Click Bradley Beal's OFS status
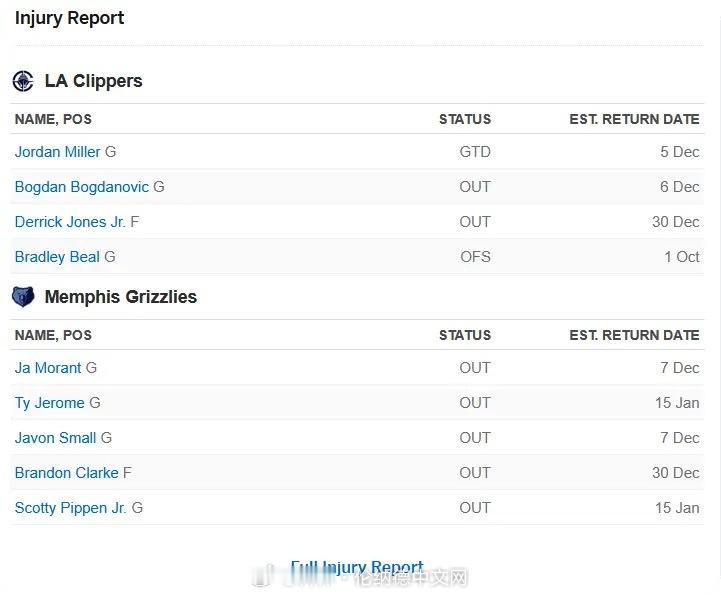The width and height of the screenshot is (721, 595). pos(475,257)
